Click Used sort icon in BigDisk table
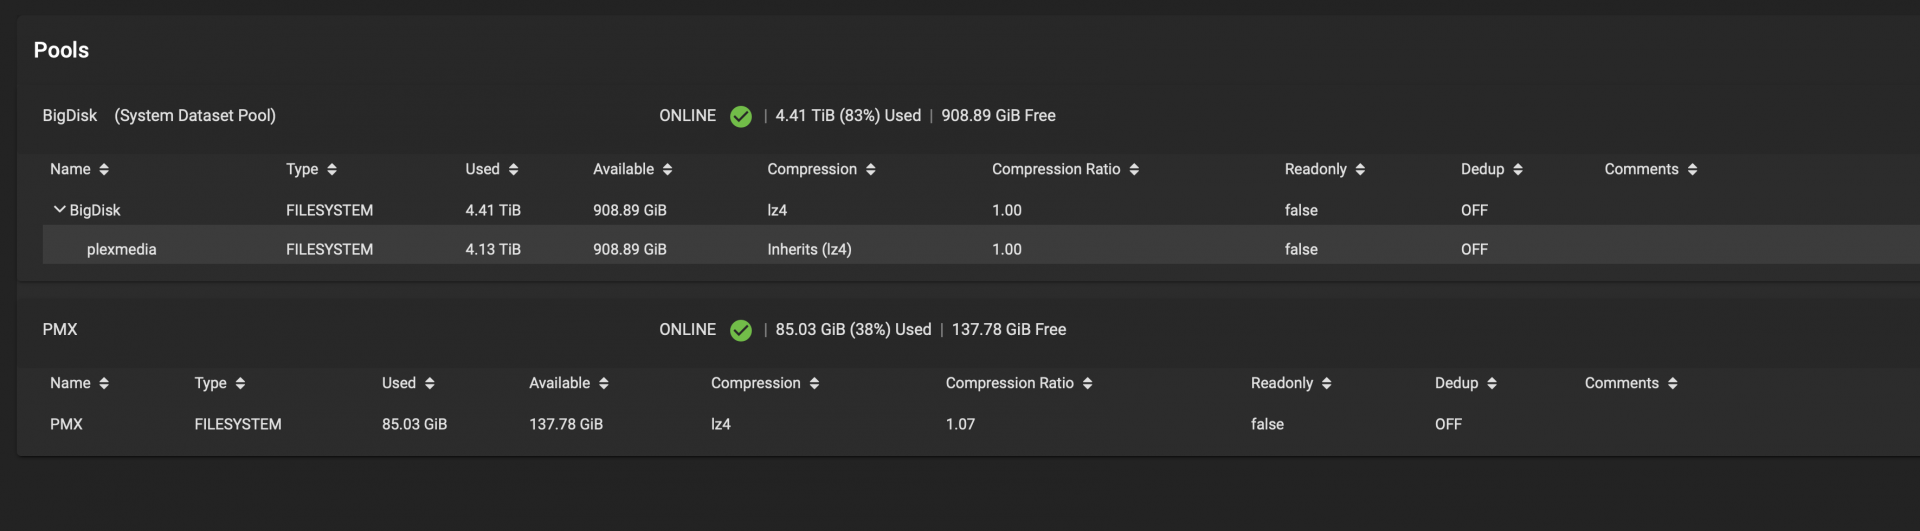This screenshot has width=1920, height=531. (x=513, y=170)
